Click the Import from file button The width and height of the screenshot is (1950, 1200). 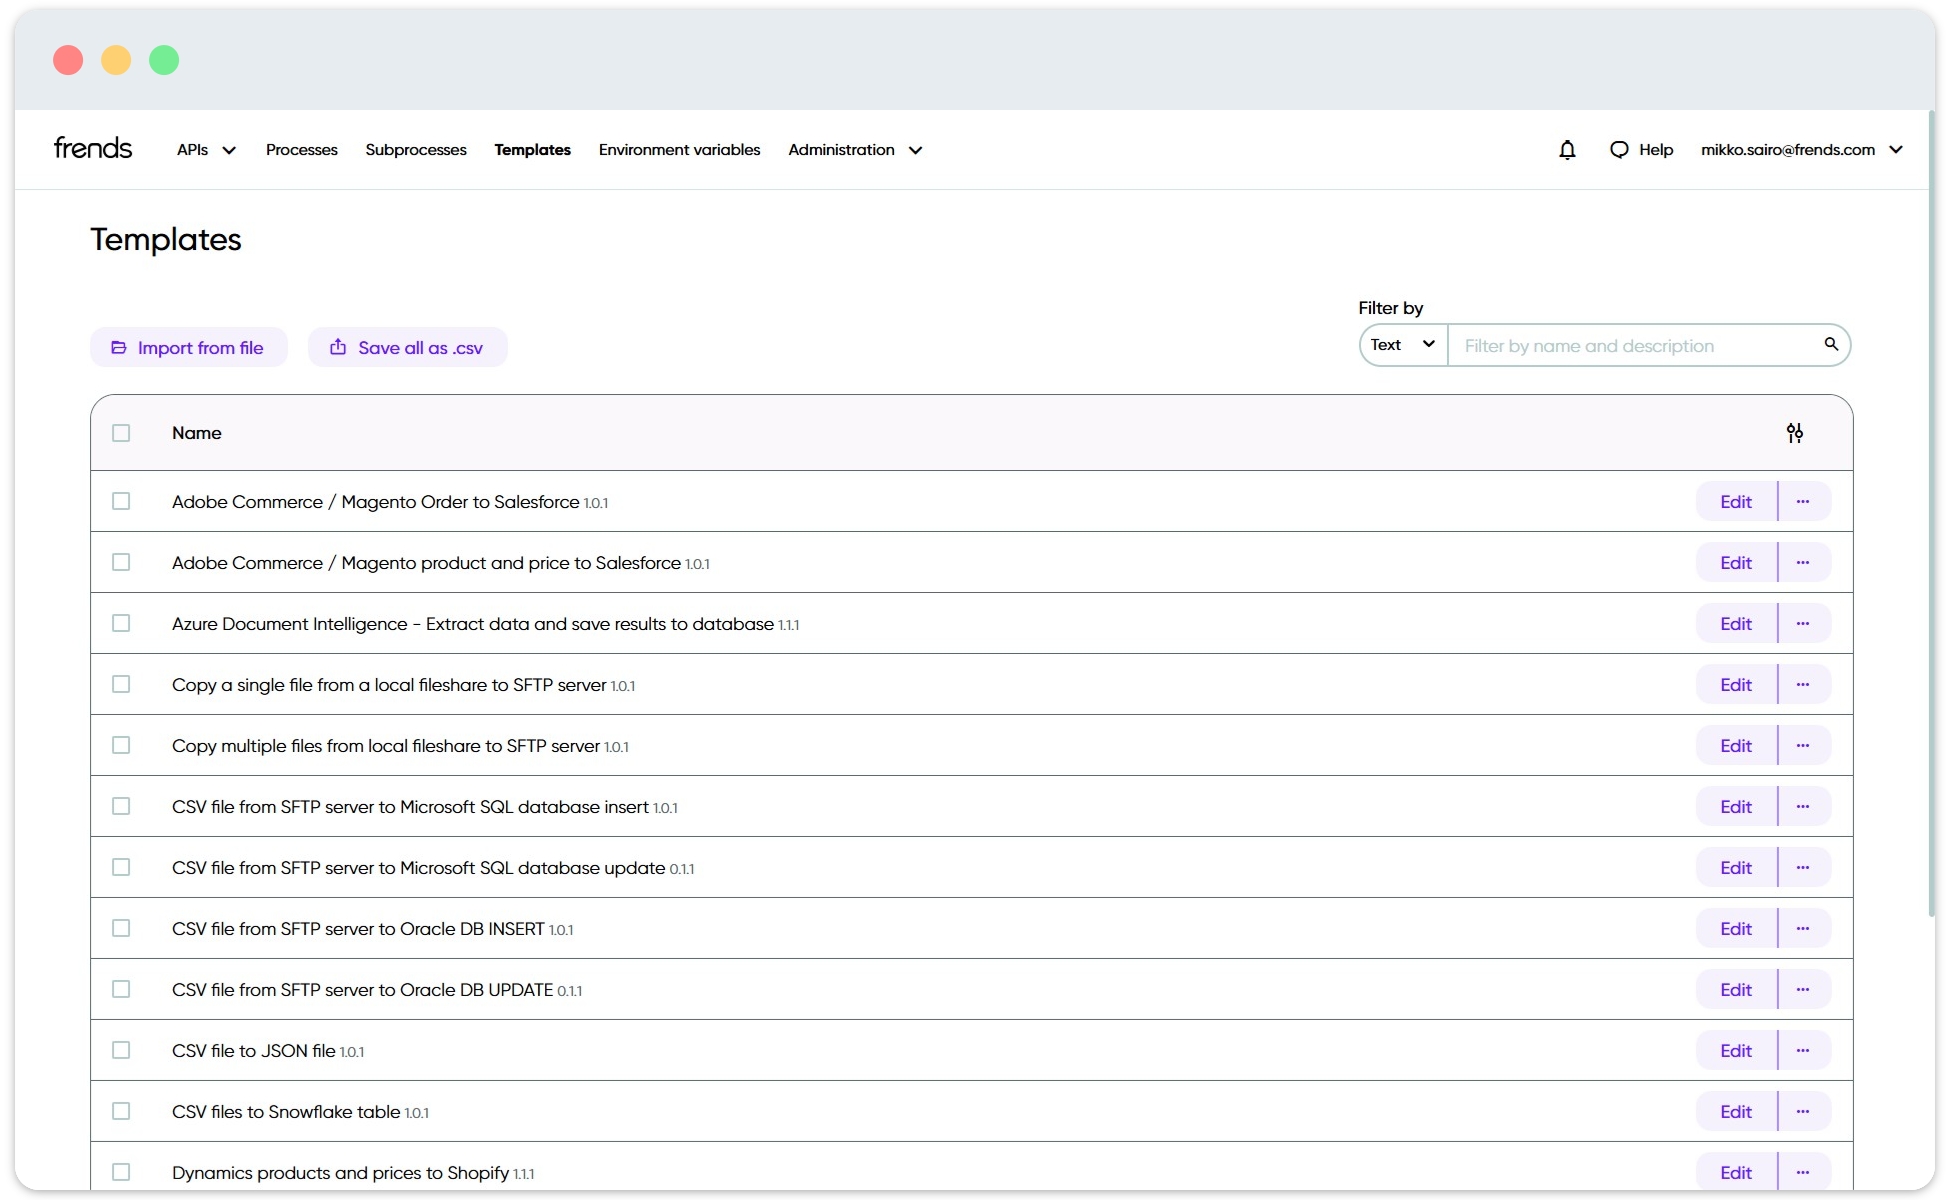point(188,348)
